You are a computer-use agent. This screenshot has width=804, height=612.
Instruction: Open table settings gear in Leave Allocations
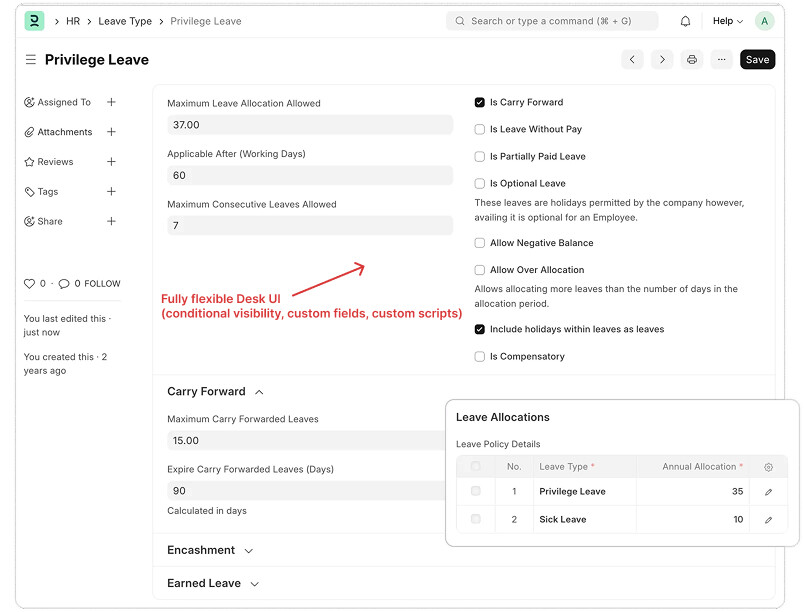(768, 467)
